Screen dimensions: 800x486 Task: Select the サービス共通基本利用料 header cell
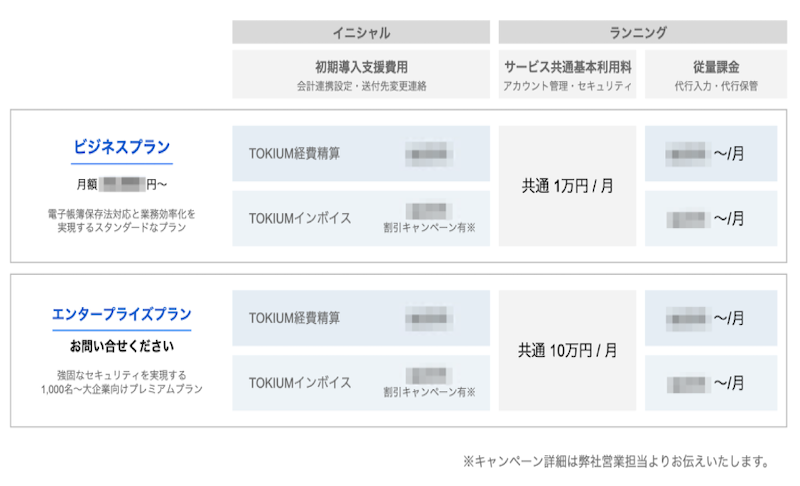pyautogui.click(x=567, y=75)
